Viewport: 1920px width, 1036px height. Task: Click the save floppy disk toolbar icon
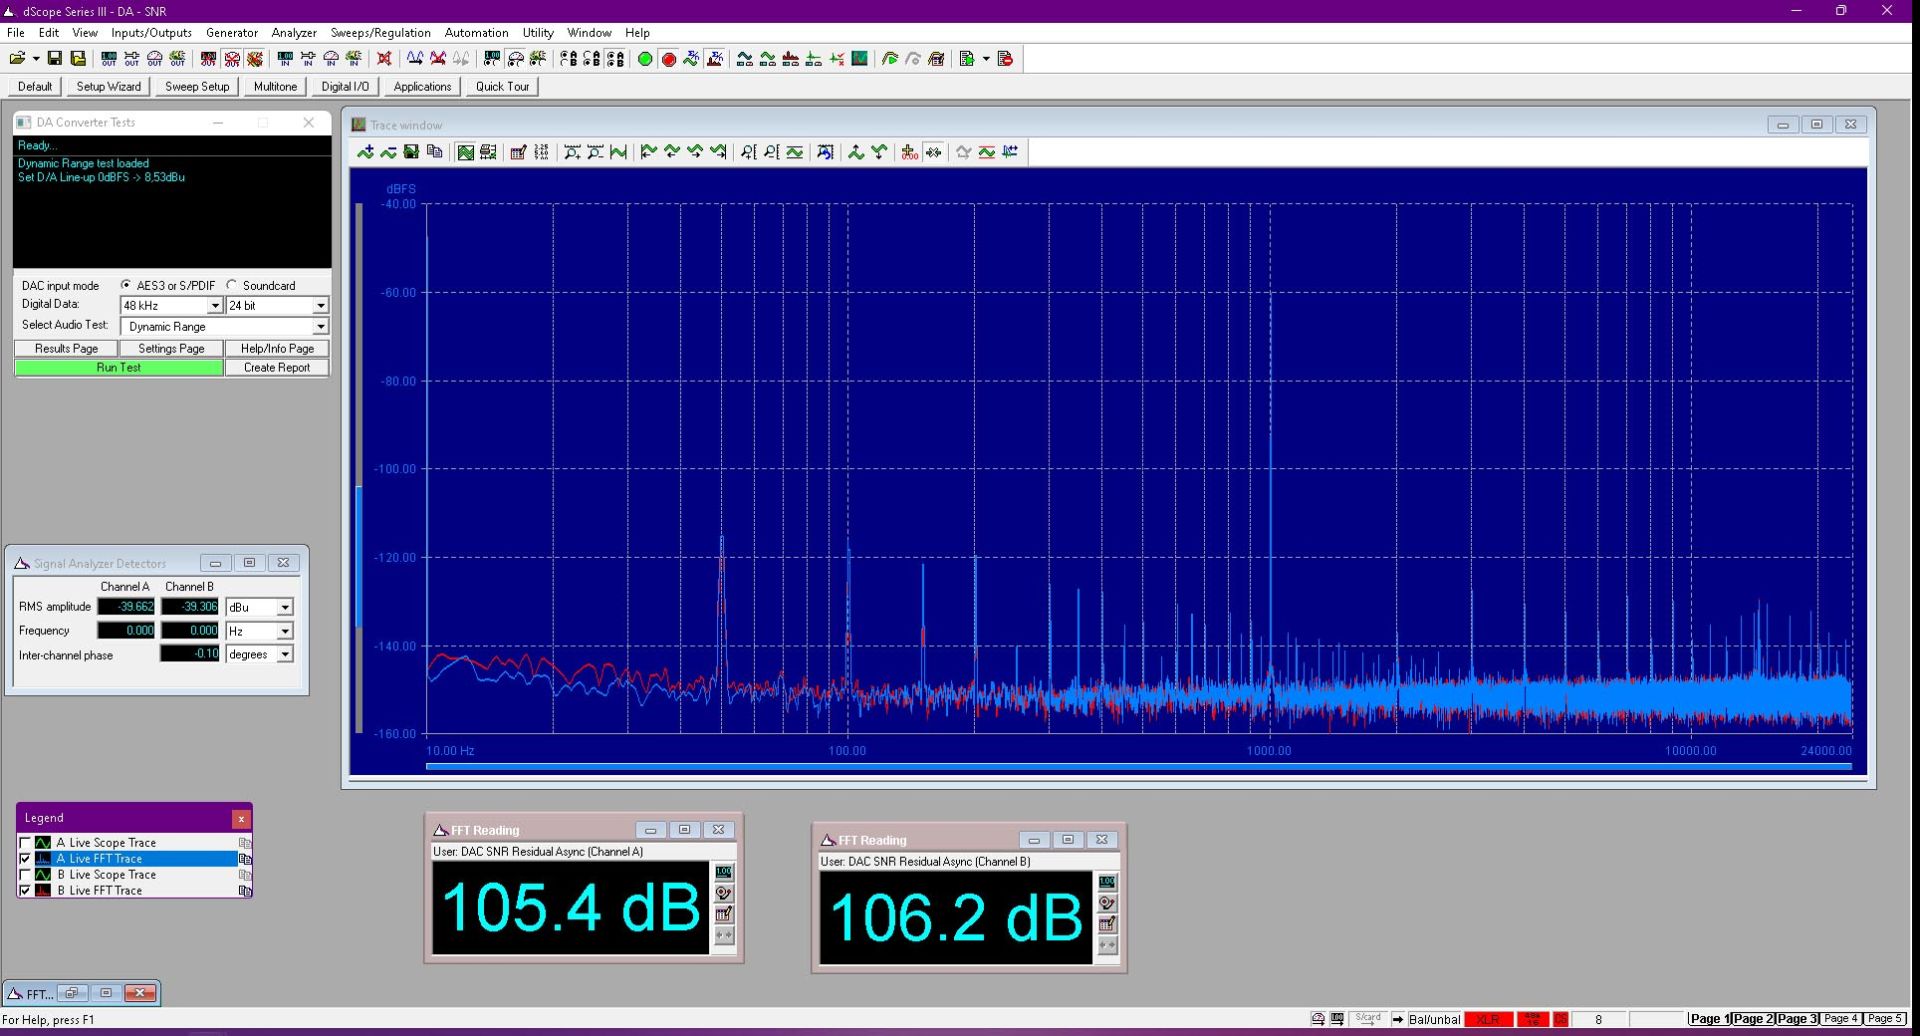55,59
